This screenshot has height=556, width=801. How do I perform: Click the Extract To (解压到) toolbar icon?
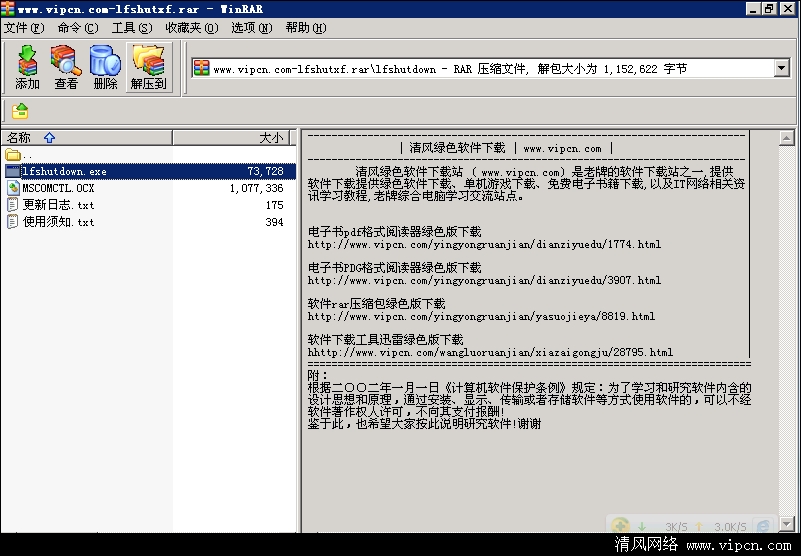(149, 67)
